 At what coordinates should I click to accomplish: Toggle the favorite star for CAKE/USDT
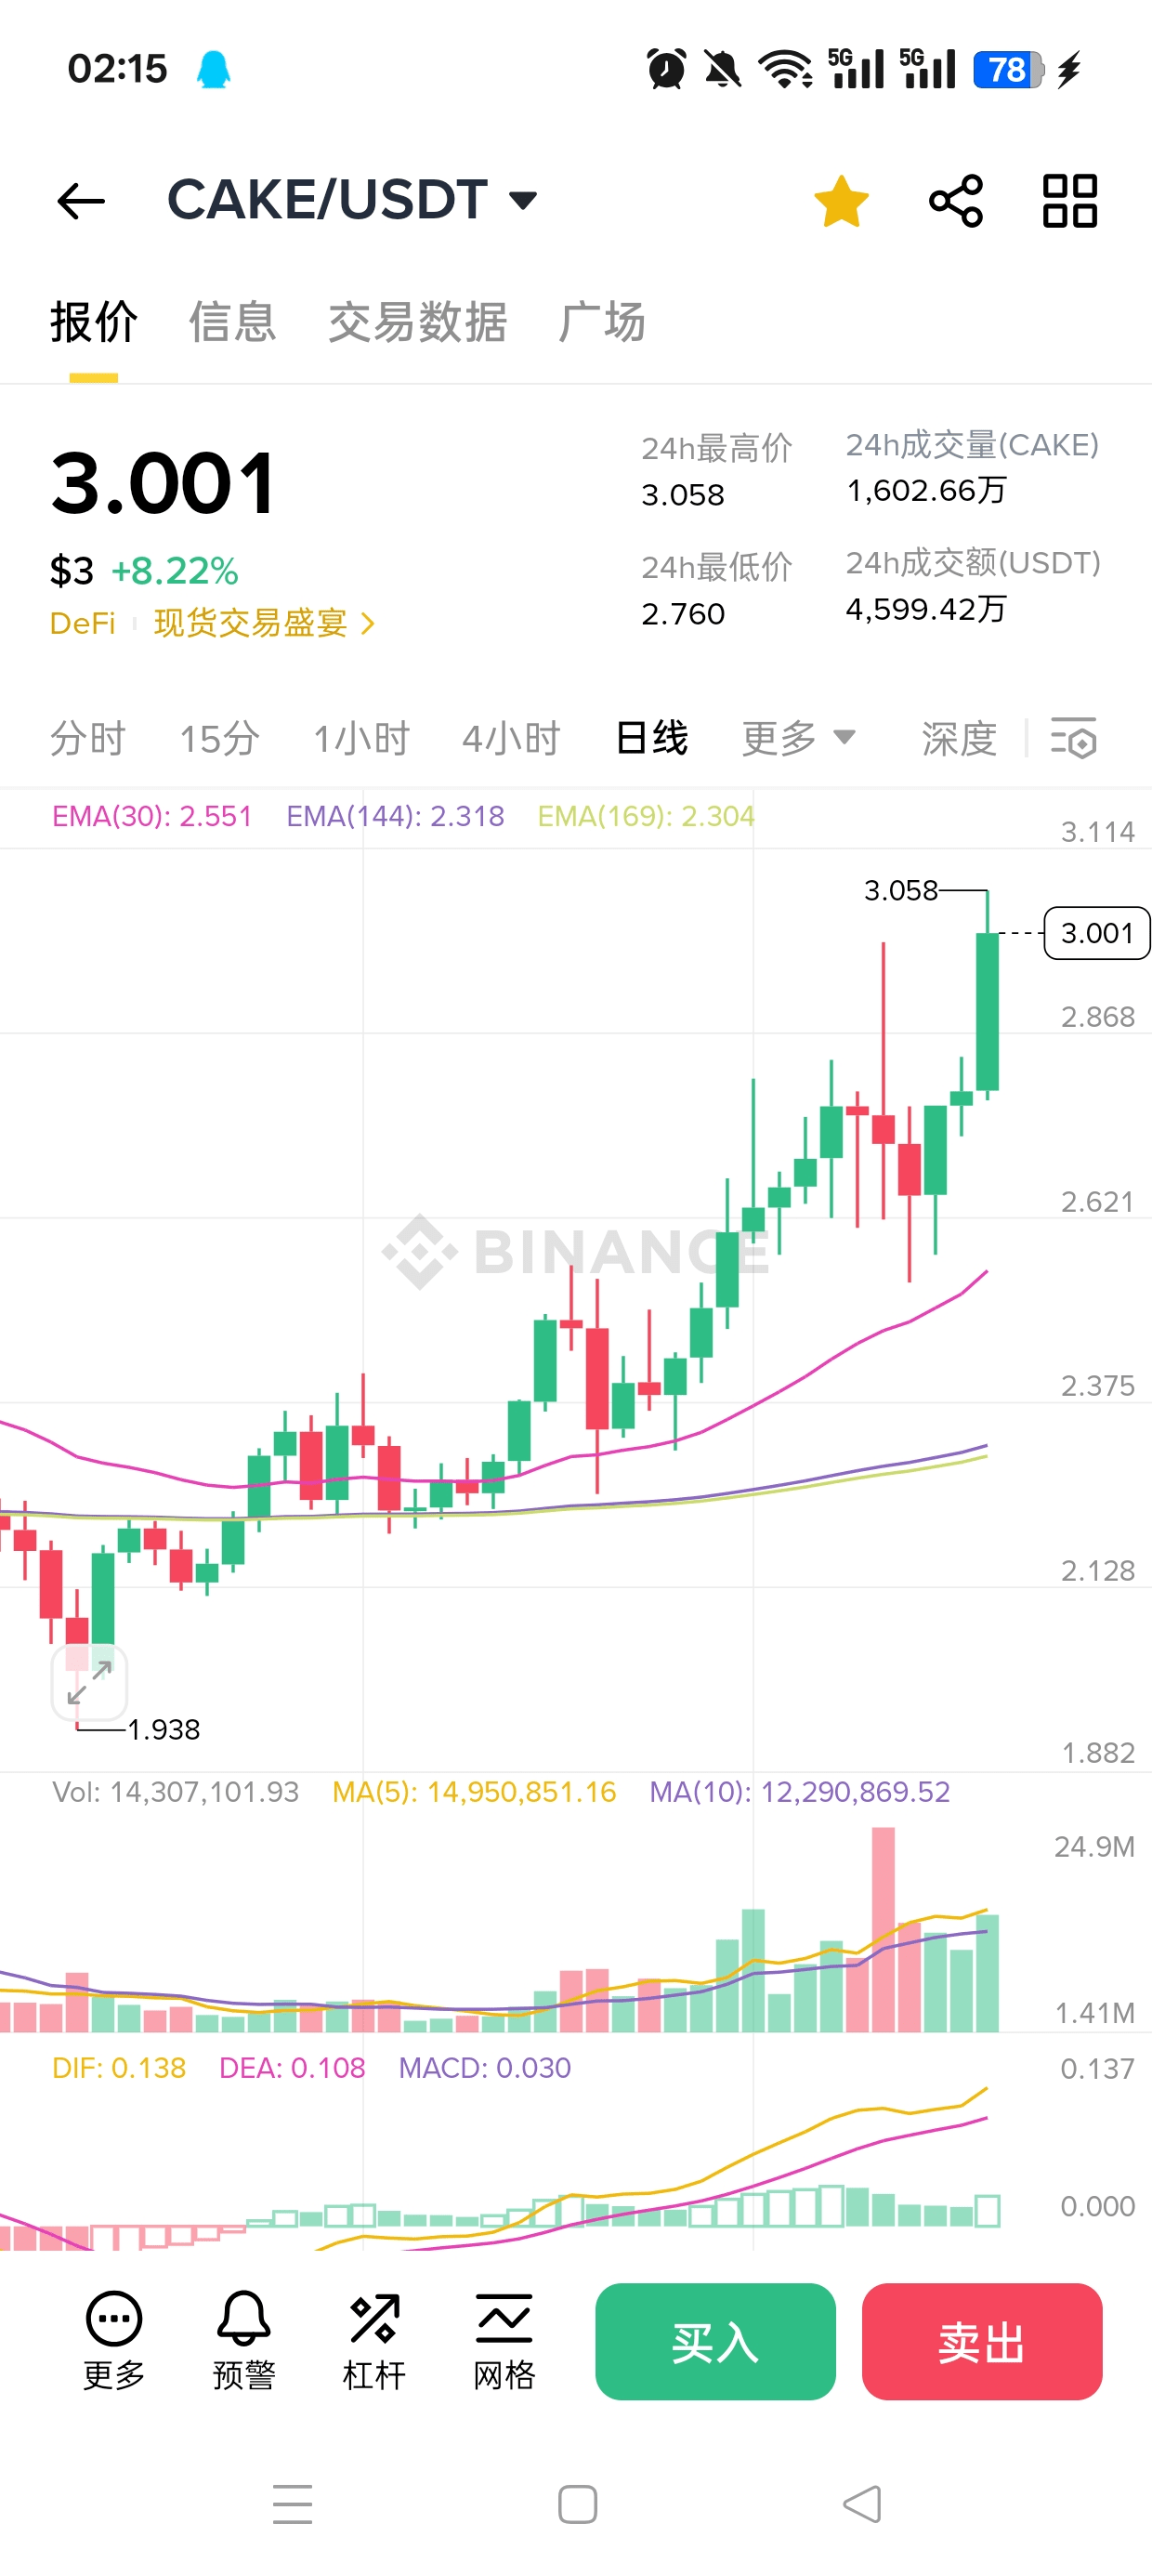(841, 201)
